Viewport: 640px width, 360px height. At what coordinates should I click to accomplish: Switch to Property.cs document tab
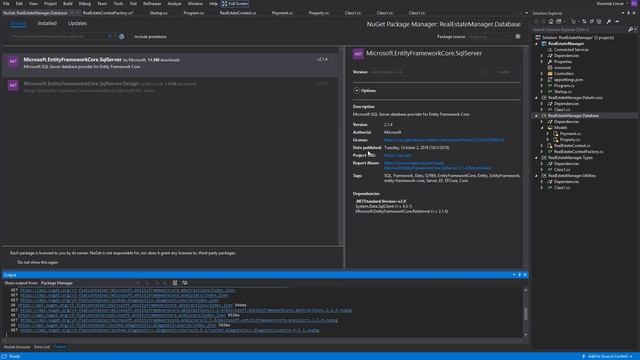(318, 13)
